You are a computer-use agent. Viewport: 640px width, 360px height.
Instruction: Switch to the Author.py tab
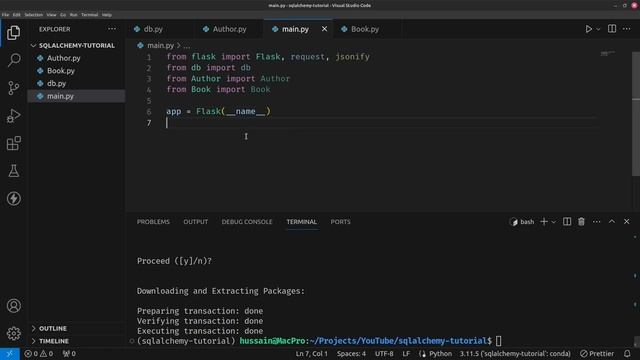[x=229, y=29]
